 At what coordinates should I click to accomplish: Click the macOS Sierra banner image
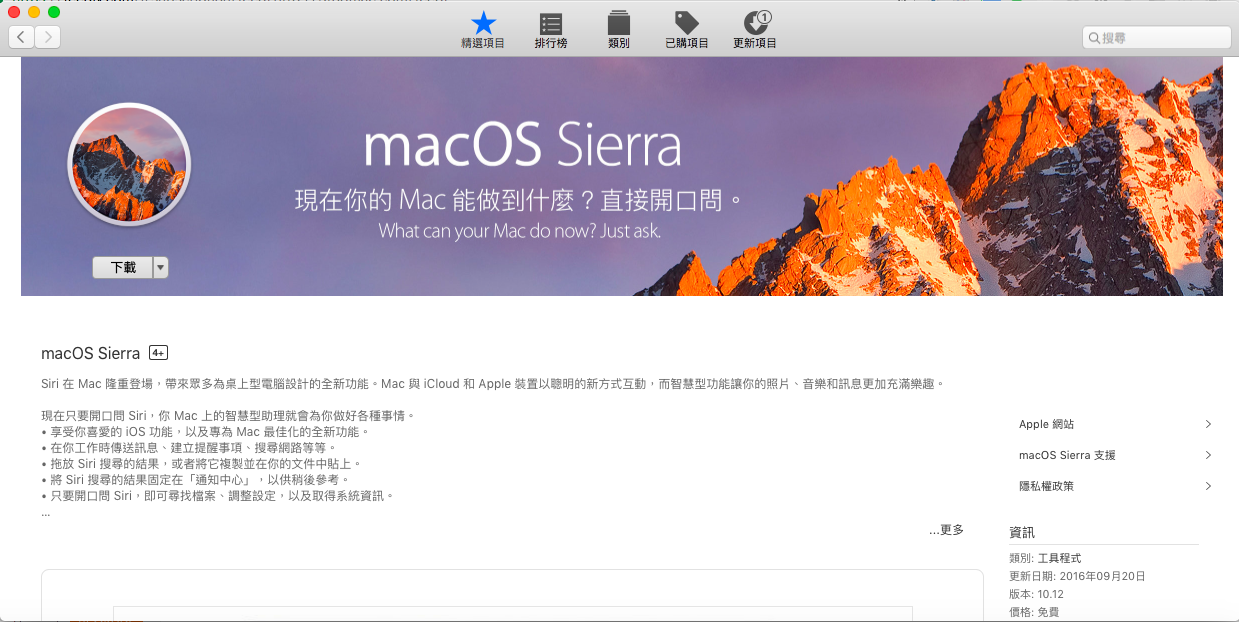[x=620, y=176]
